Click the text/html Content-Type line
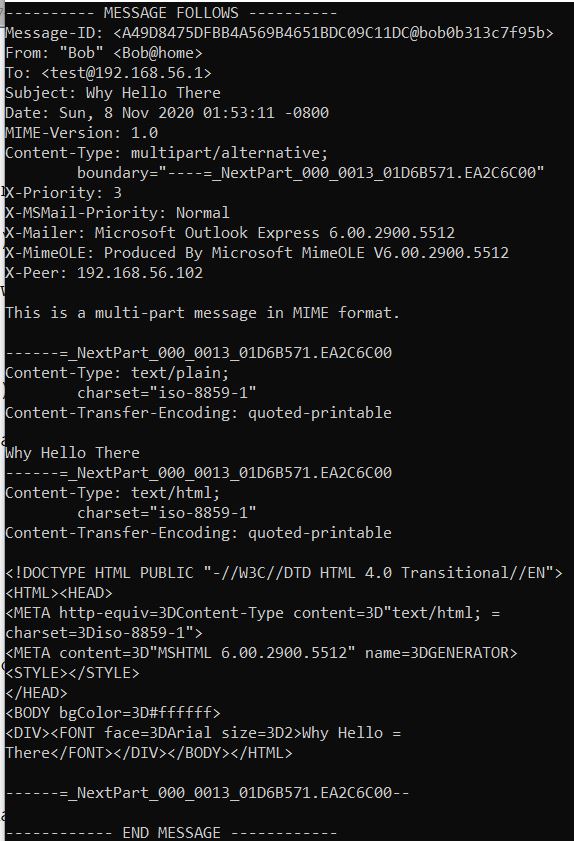Screen dimensions: 574x841 click(x=113, y=493)
